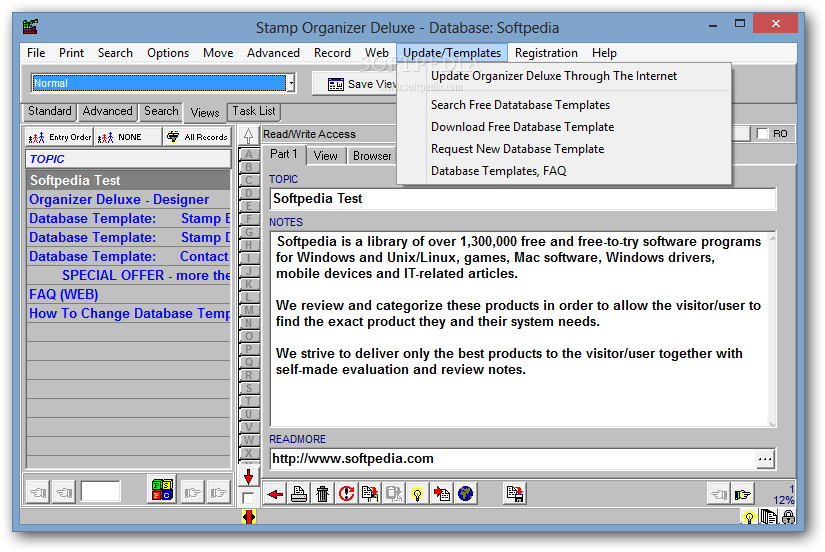The width and height of the screenshot is (825, 552).
Task: Click the blank box between the hand icons
Action: (x=100, y=492)
